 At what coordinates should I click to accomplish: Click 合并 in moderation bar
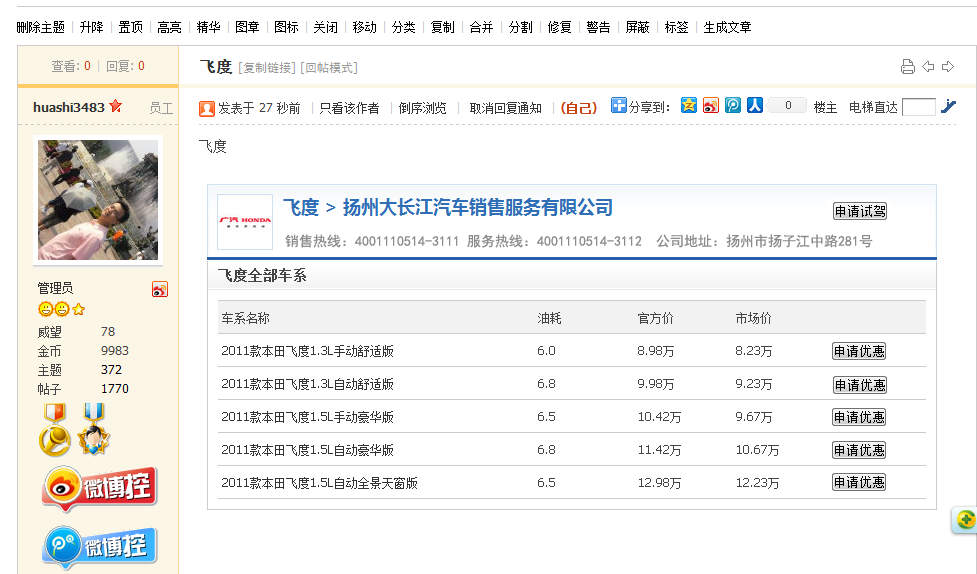(x=482, y=27)
